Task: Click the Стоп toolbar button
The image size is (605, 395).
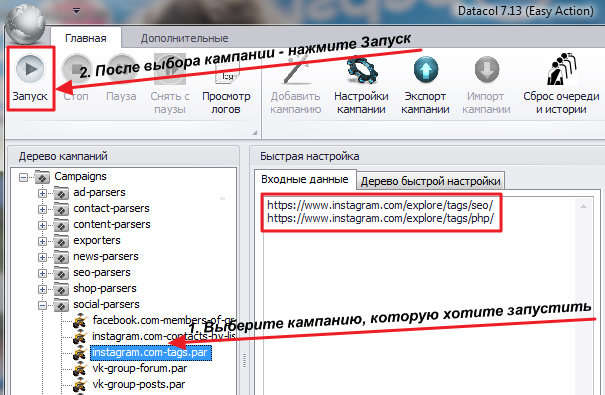Action: point(76,79)
